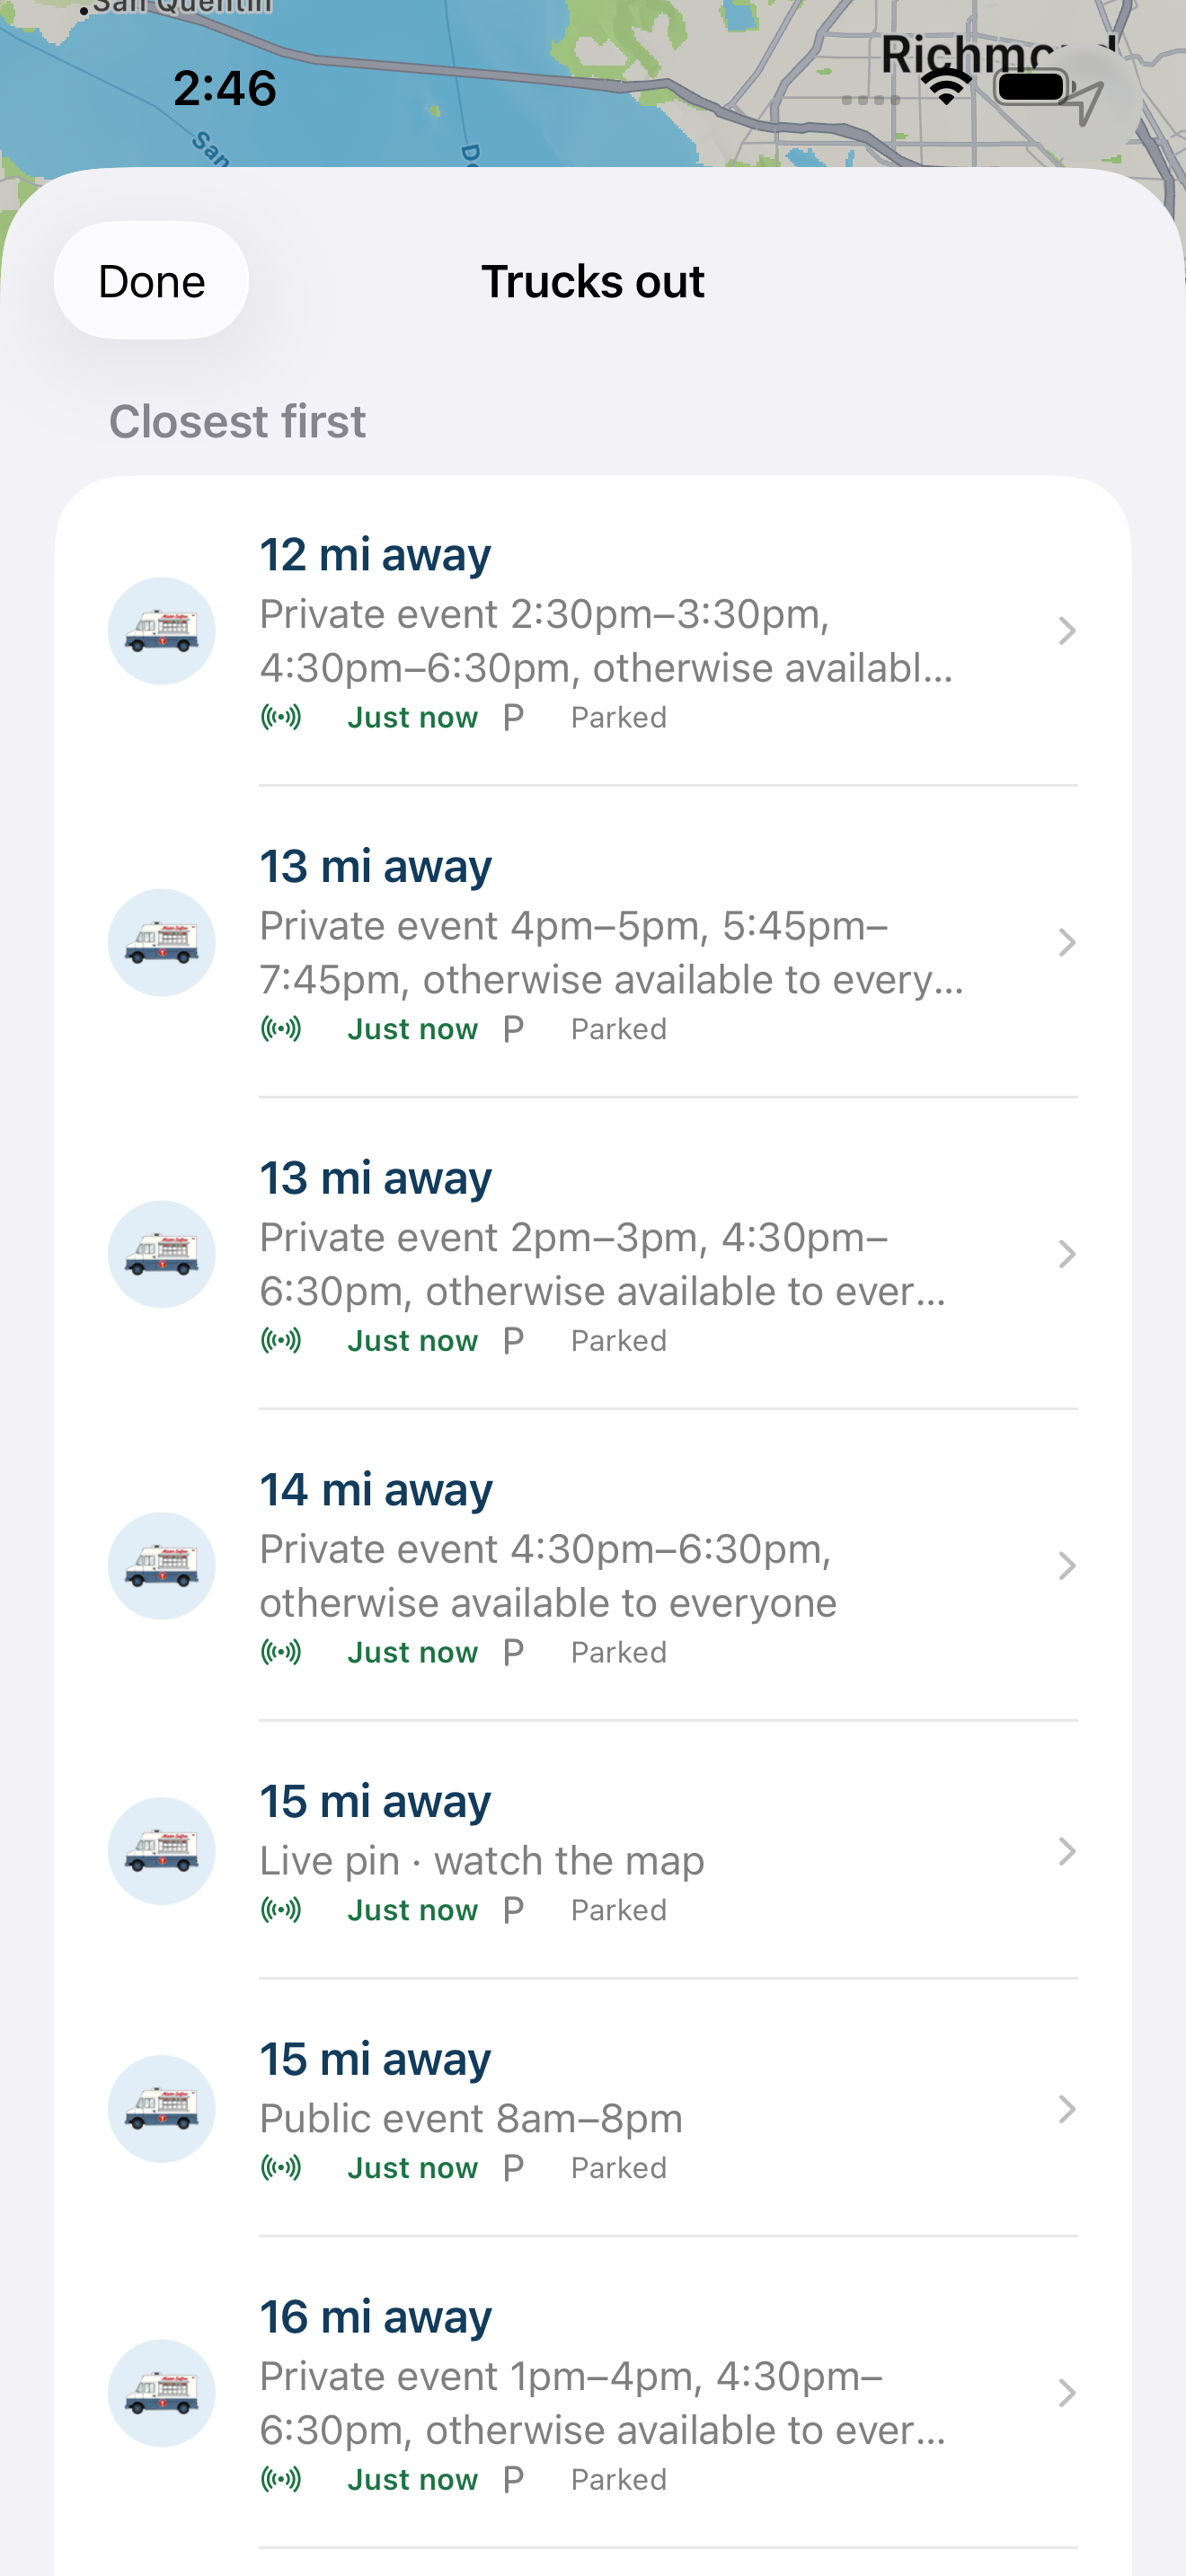Dismiss the sheet with the Done button
This screenshot has height=2576, width=1186.
click(151, 281)
